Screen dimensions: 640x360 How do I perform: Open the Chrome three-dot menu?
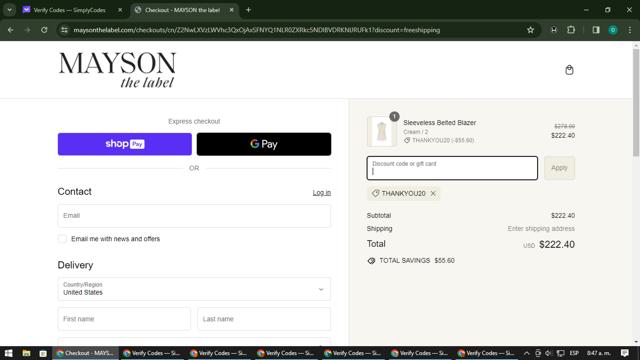[630, 30]
